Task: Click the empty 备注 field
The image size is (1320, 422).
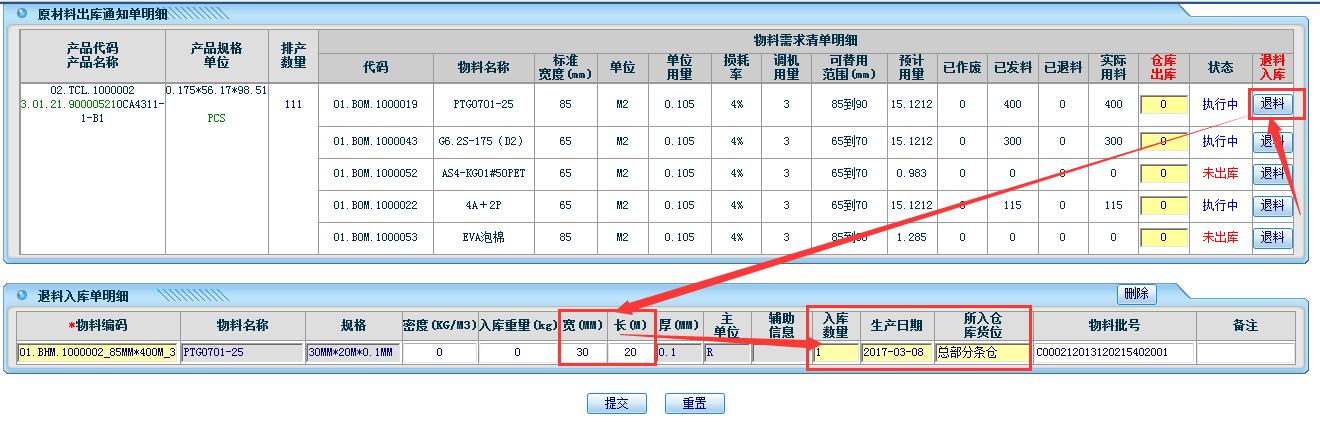Action: point(1244,352)
